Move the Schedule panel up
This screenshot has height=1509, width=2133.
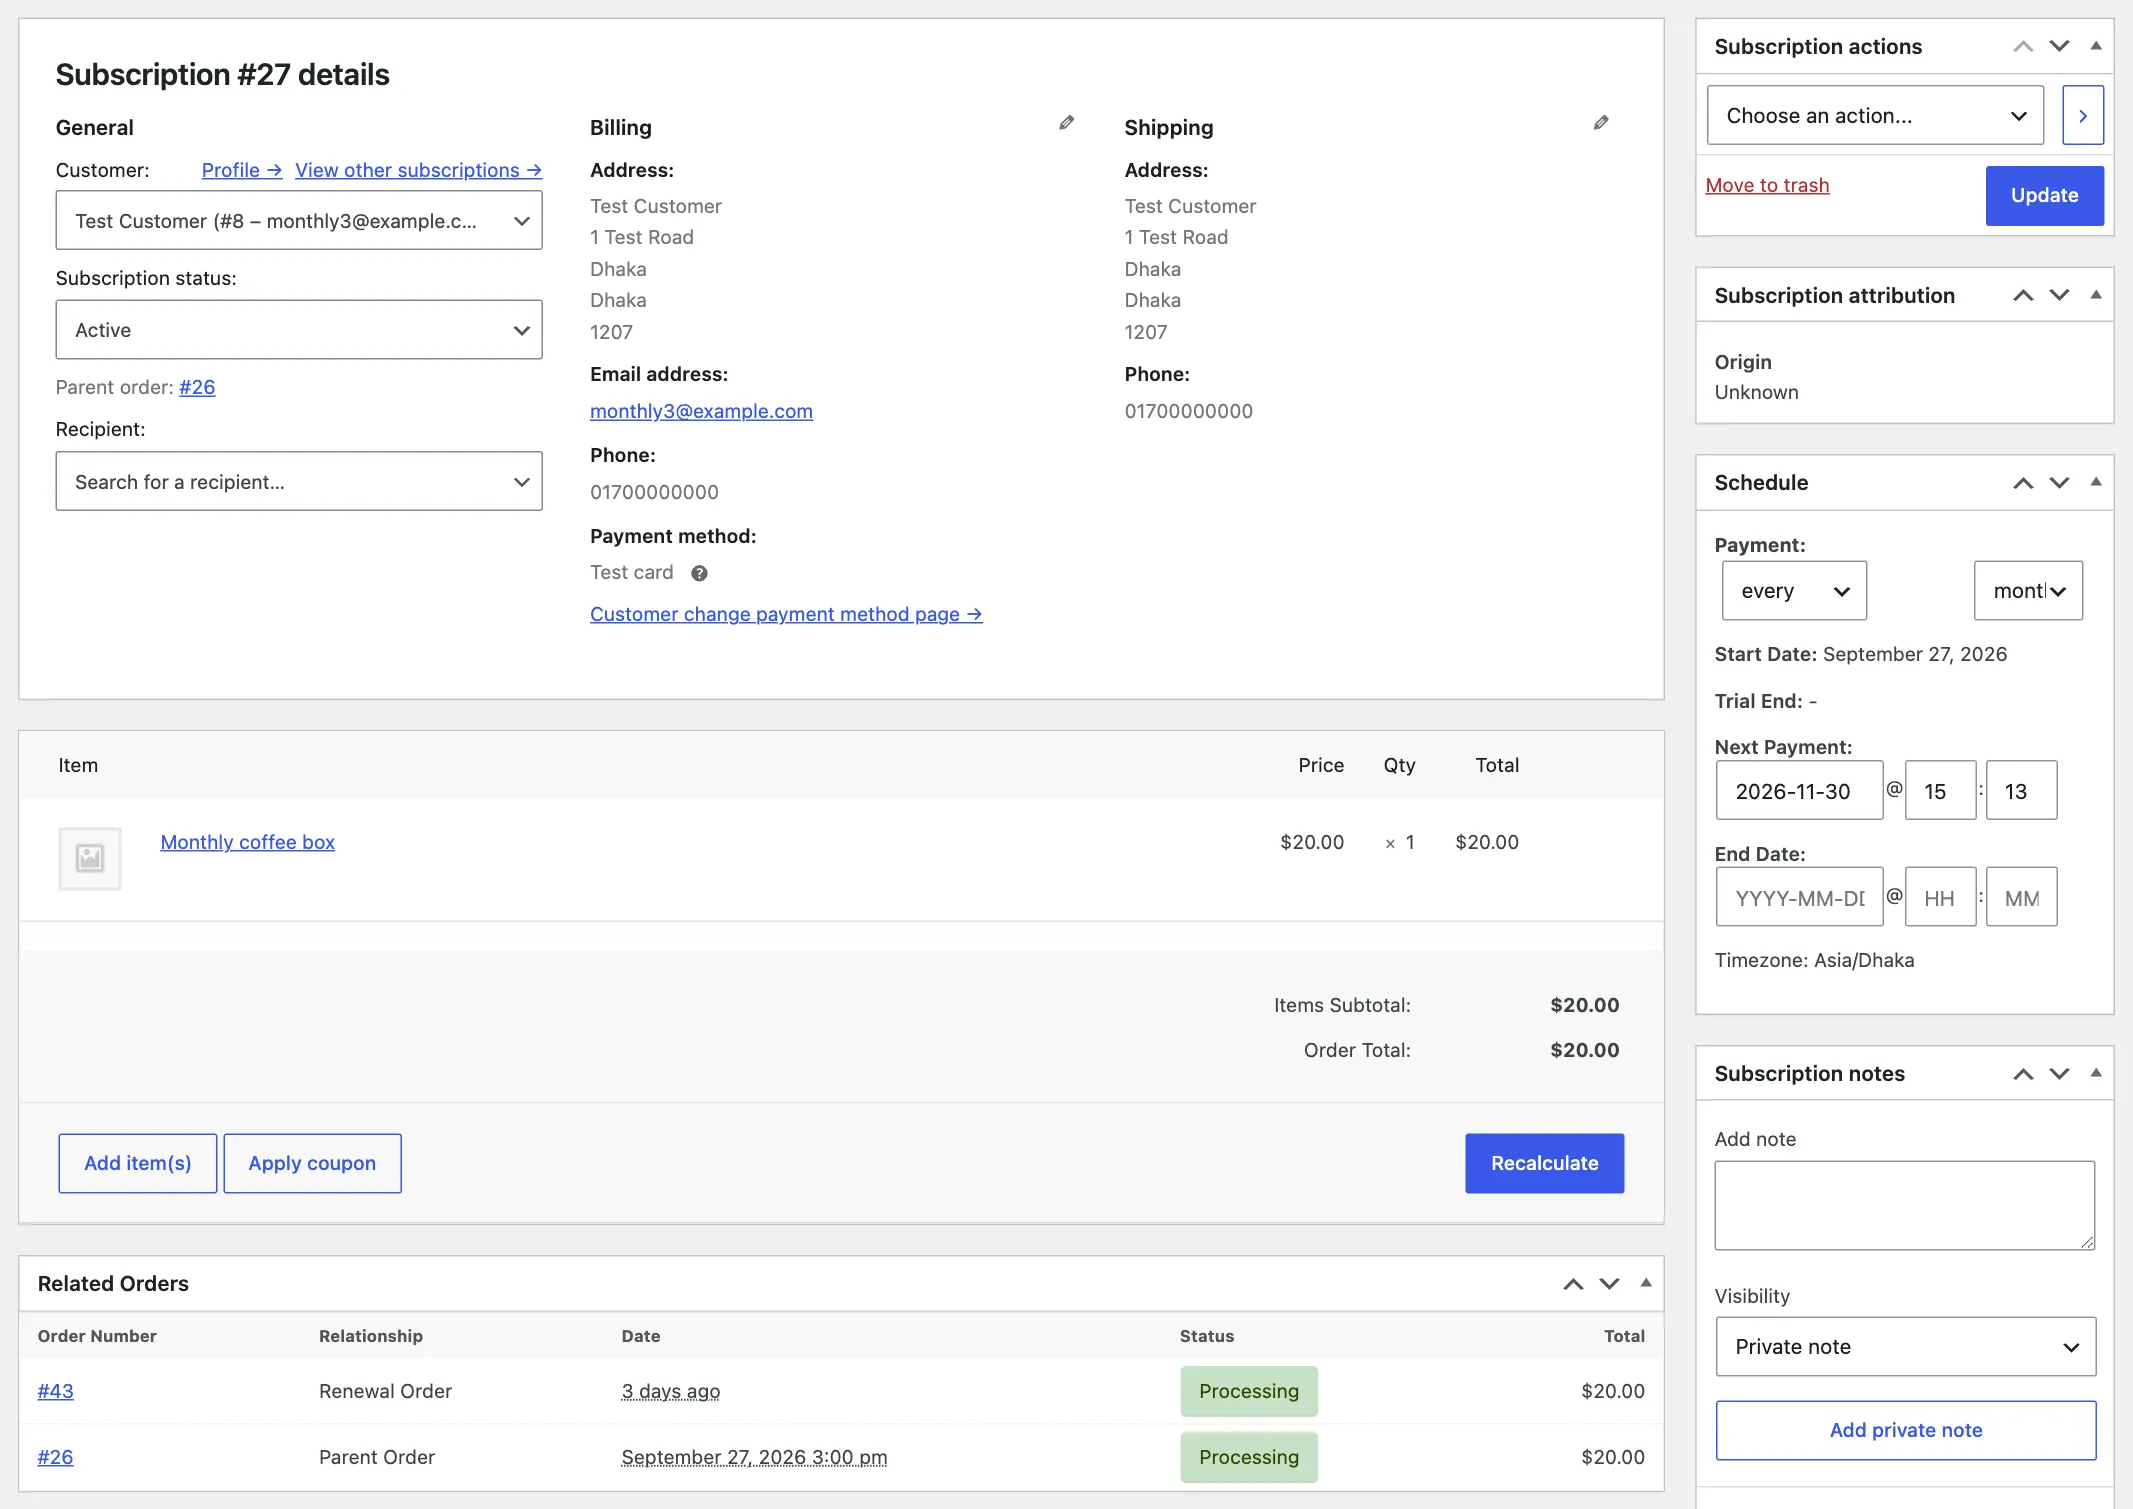(x=2023, y=482)
